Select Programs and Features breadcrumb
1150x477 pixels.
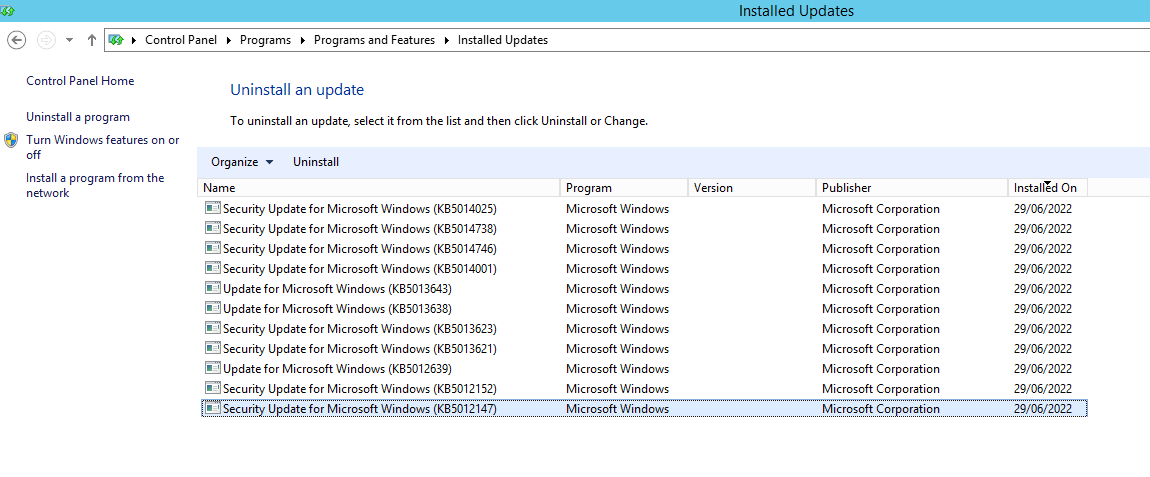374,40
